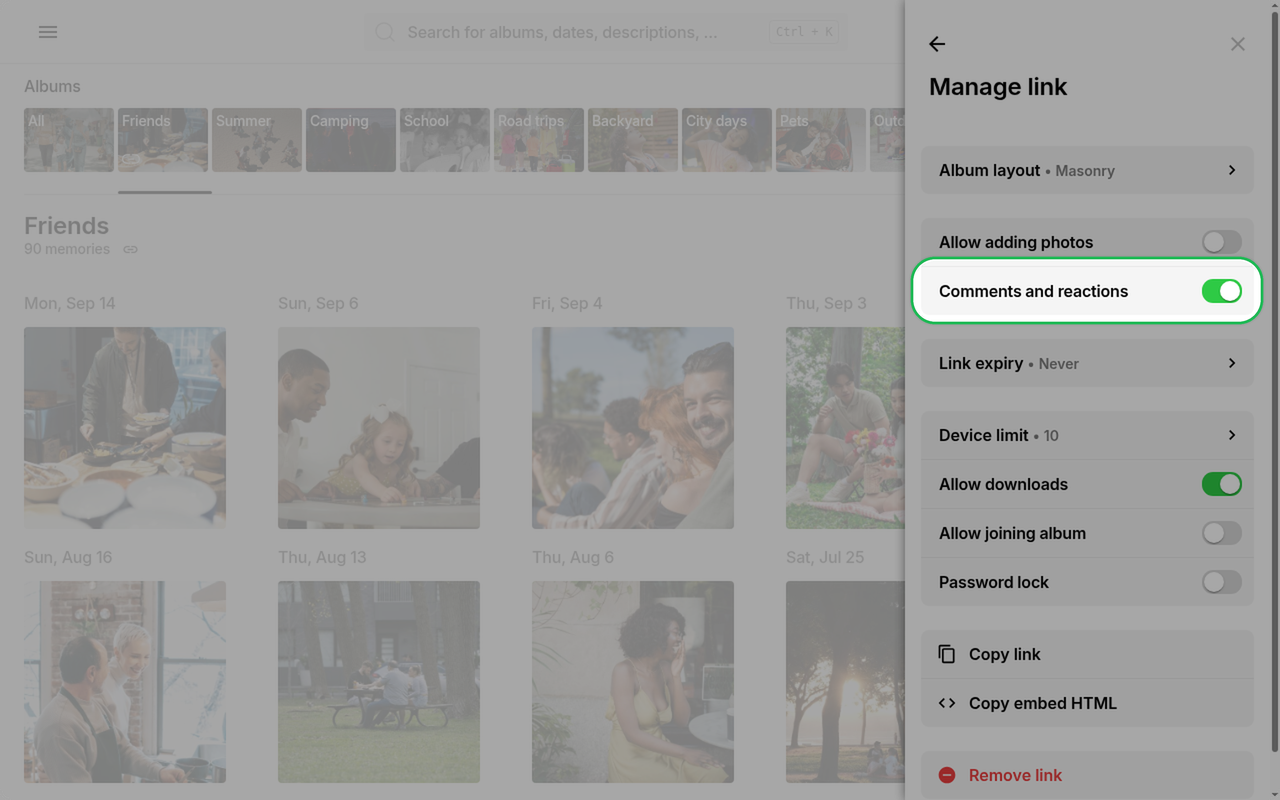Open the Summer album
1280x800 pixels.
tap(257, 140)
